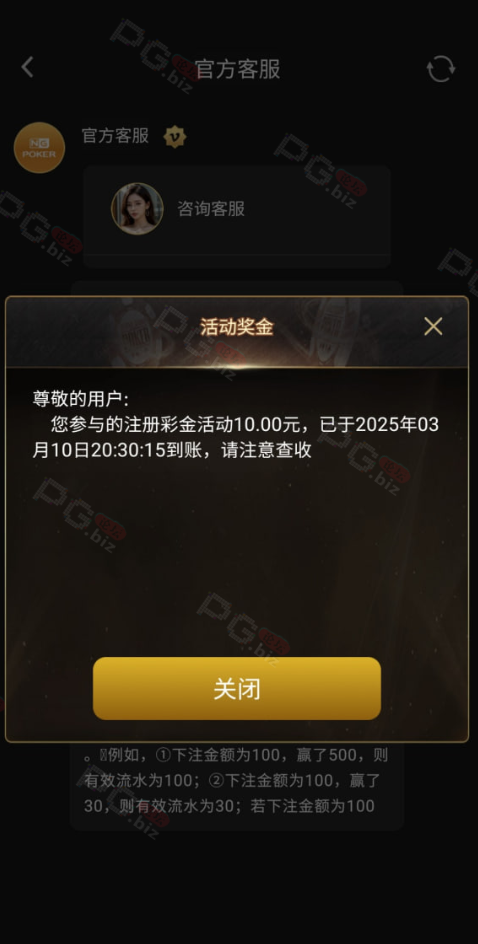The image size is (478, 944).
Task: Tap the 官方客服 header title
Action: pos(238,69)
